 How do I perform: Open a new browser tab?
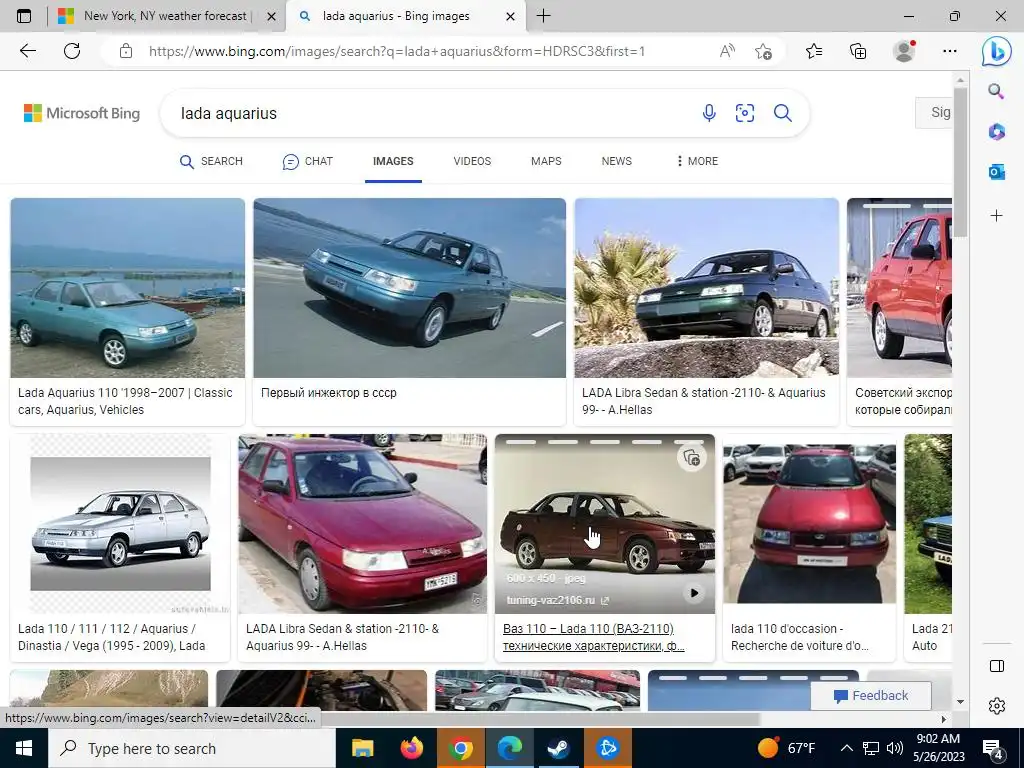tap(543, 16)
